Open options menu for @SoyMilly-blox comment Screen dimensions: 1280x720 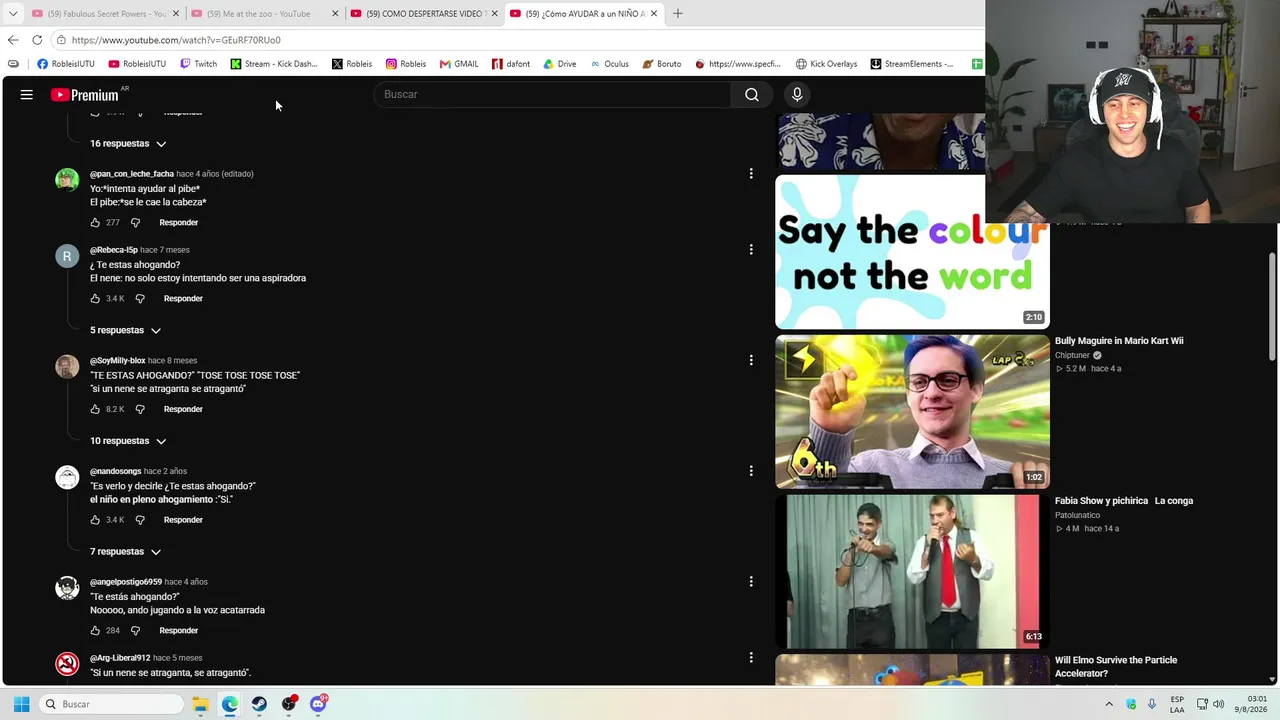pos(751,360)
